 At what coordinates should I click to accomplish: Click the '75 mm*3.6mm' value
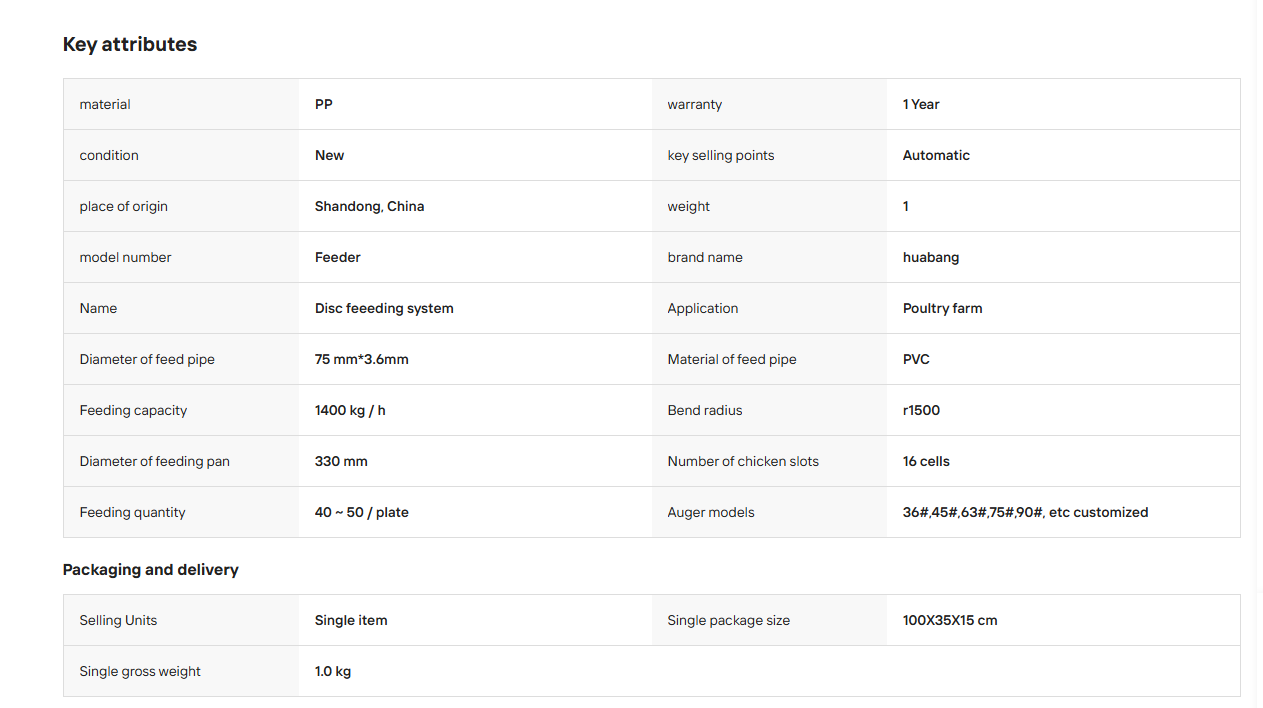click(x=361, y=359)
